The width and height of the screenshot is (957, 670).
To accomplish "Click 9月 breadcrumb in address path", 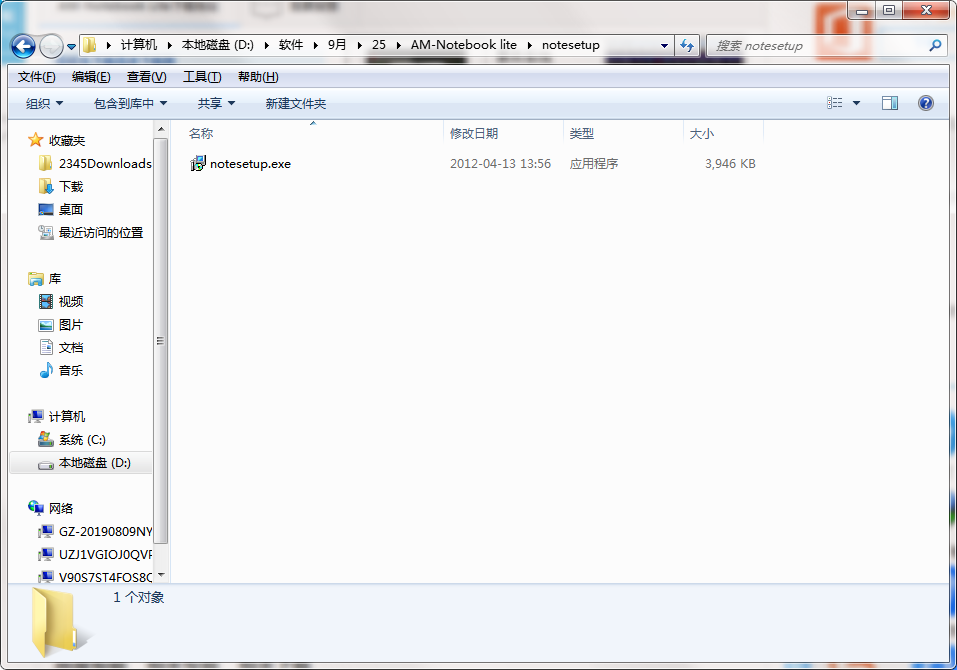I will pyautogui.click(x=337, y=45).
